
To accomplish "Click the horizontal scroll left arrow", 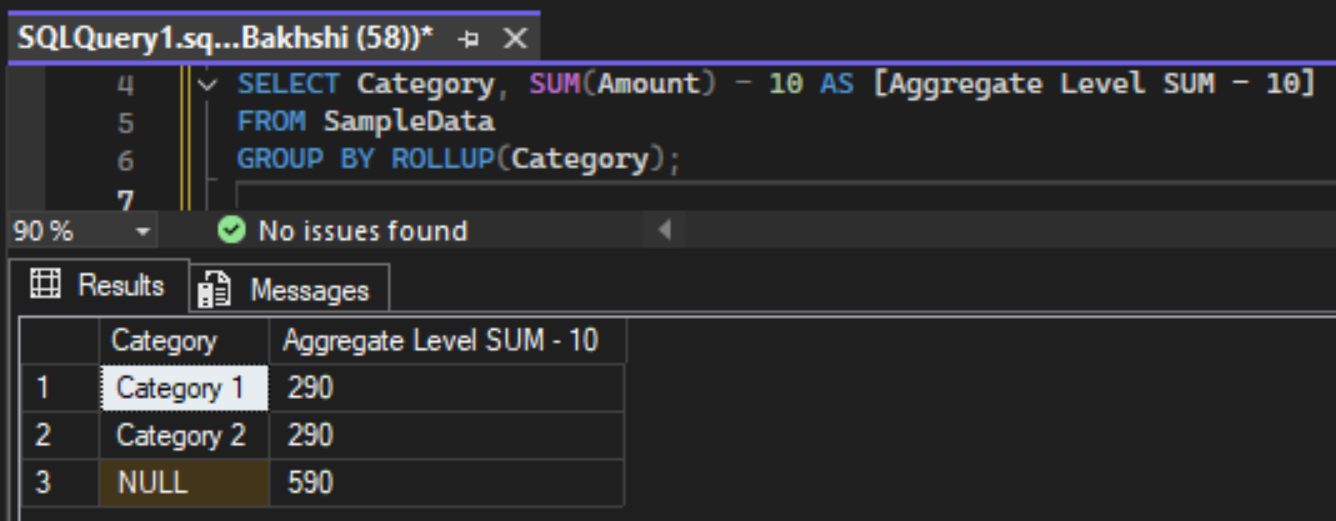I will [x=663, y=231].
